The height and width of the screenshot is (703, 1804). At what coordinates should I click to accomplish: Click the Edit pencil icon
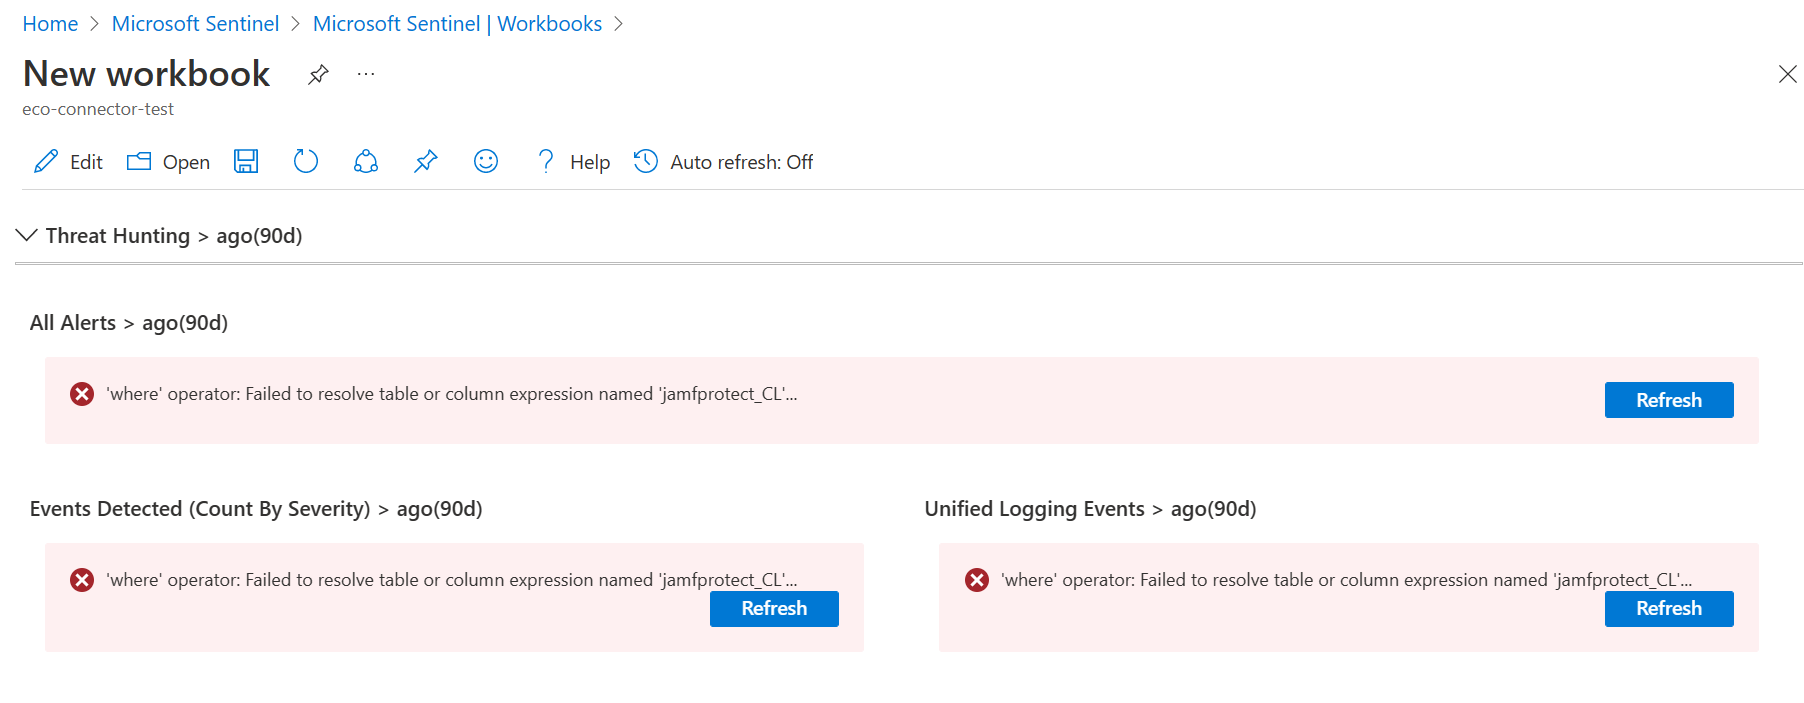click(46, 162)
